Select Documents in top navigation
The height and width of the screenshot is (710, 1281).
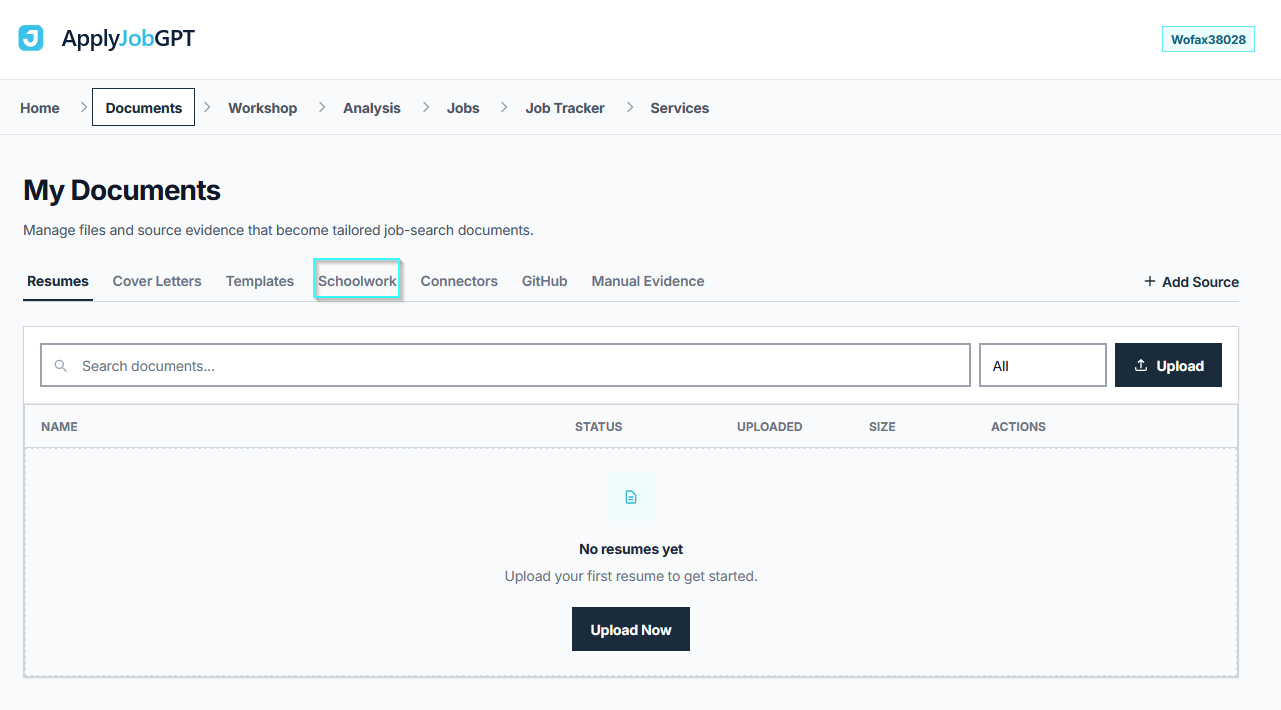[143, 108]
